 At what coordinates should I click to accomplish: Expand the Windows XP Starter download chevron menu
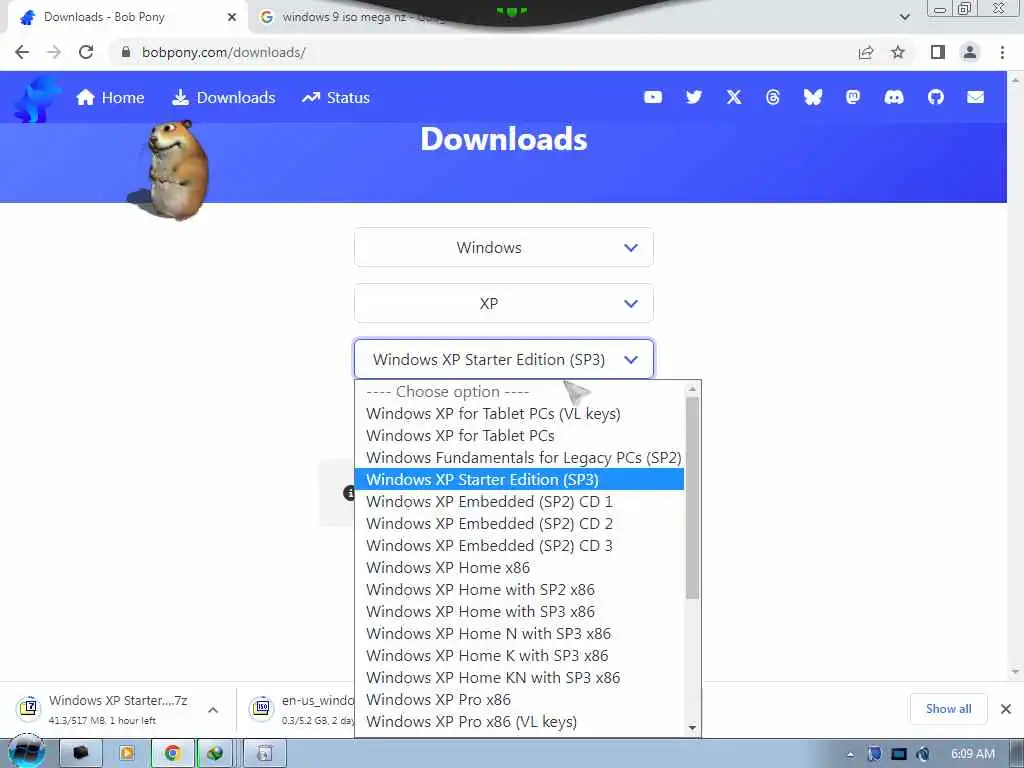213,710
